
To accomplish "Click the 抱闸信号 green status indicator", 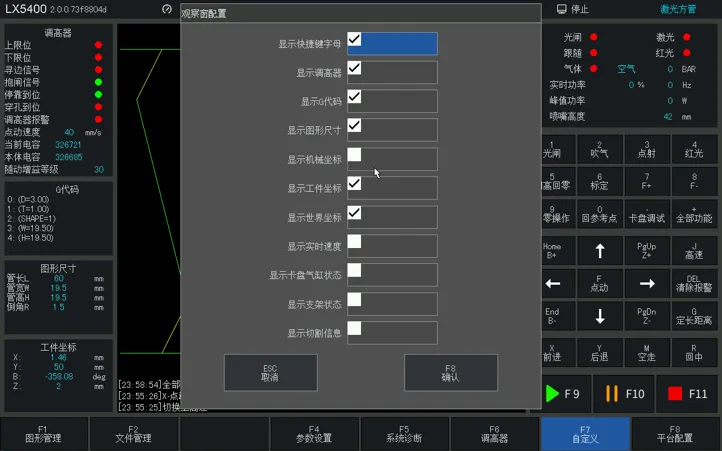I will 98,82.
